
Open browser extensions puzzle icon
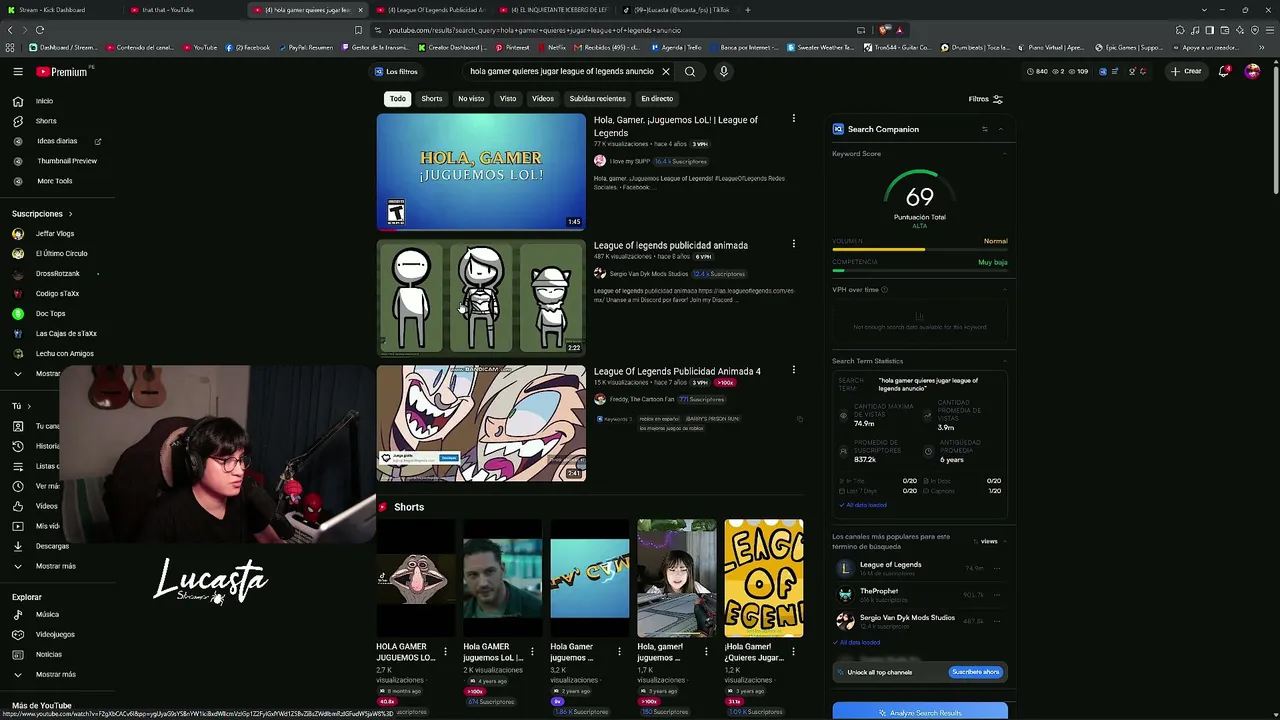click(1180, 30)
